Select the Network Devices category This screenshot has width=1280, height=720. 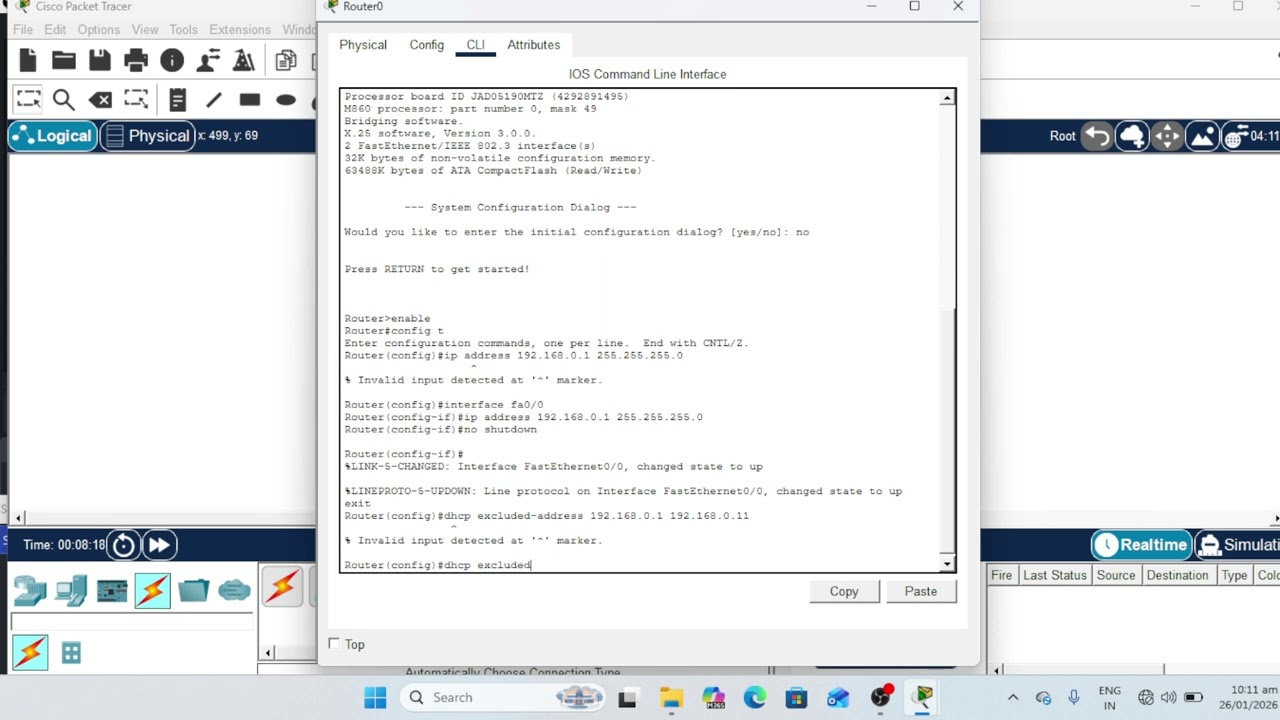click(x=30, y=591)
